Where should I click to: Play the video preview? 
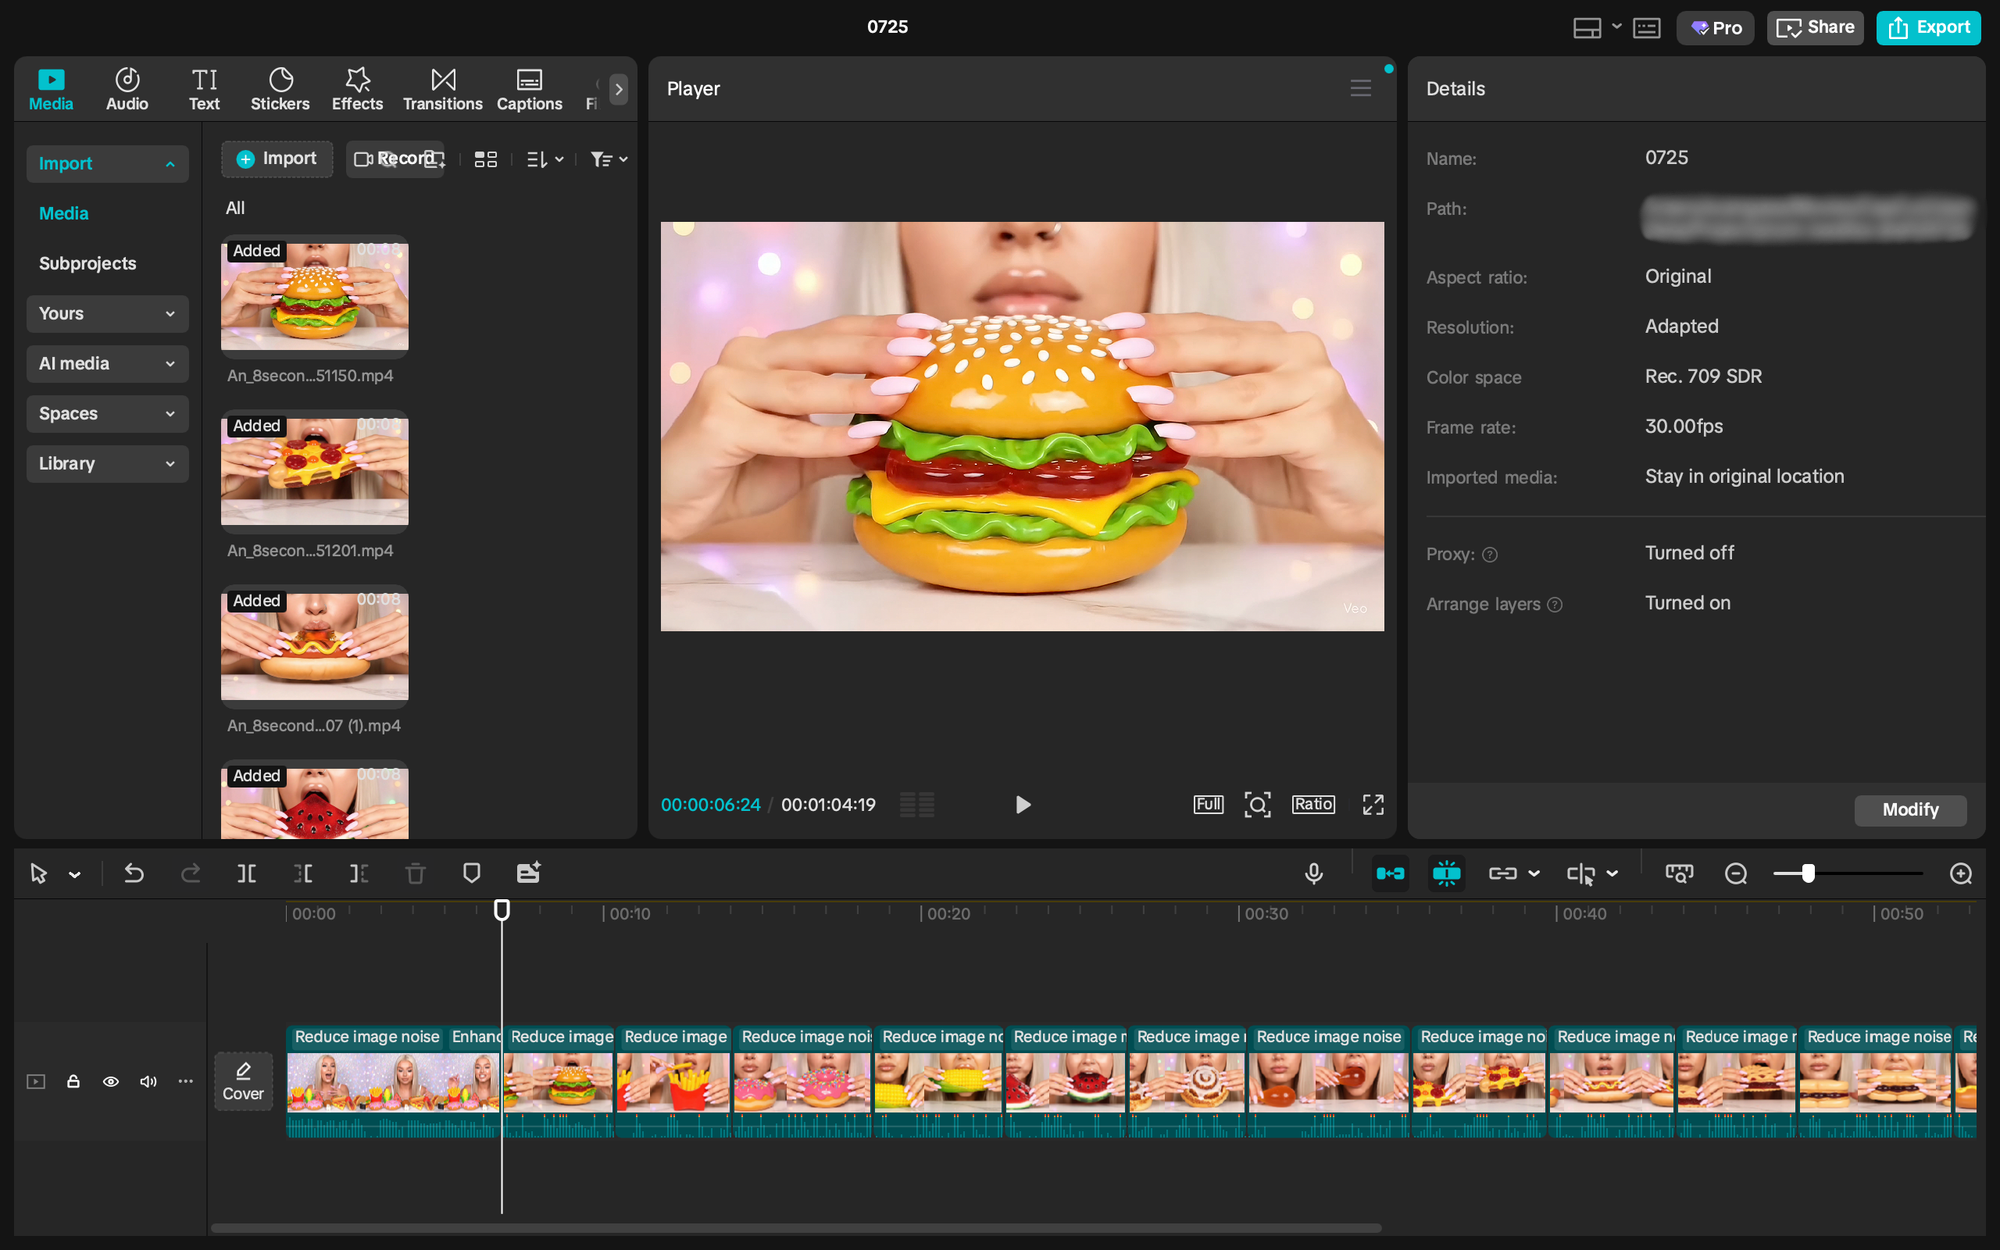click(x=1022, y=804)
